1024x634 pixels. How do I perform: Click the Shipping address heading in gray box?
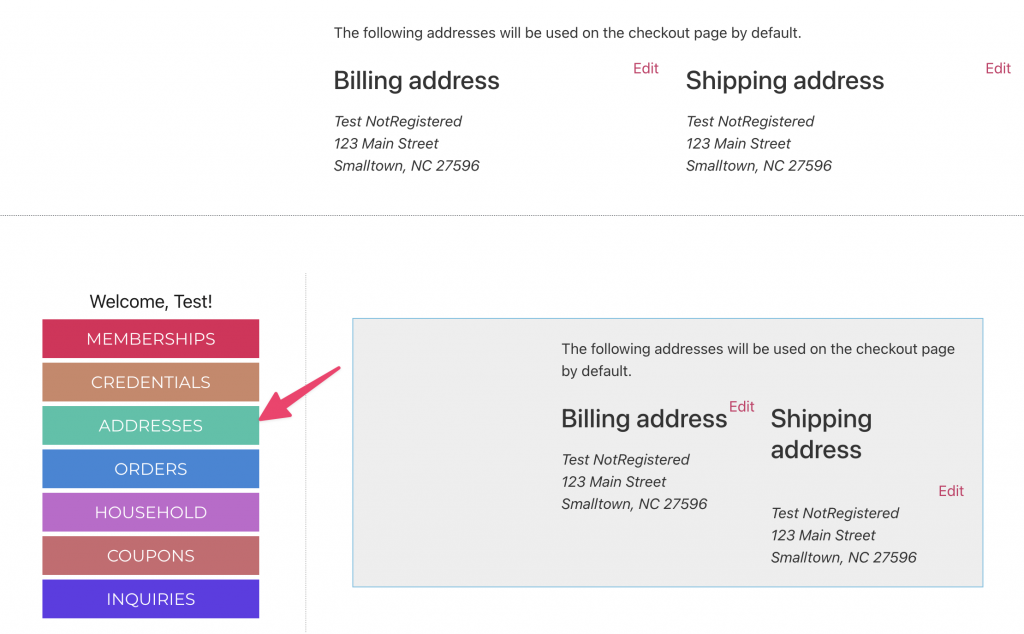(820, 434)
